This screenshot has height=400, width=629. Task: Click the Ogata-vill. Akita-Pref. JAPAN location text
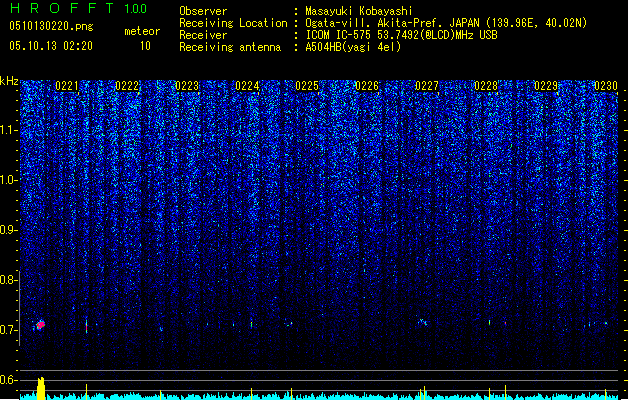(x=446, y=23)
